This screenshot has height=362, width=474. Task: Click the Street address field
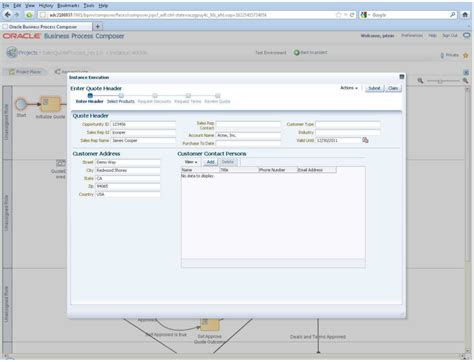(128, 162)
